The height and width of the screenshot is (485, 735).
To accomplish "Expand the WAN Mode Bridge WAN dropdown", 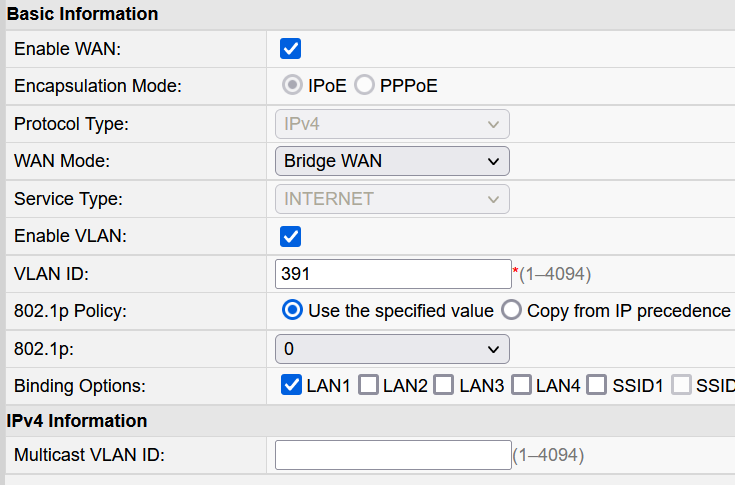I will coord(392,161).
